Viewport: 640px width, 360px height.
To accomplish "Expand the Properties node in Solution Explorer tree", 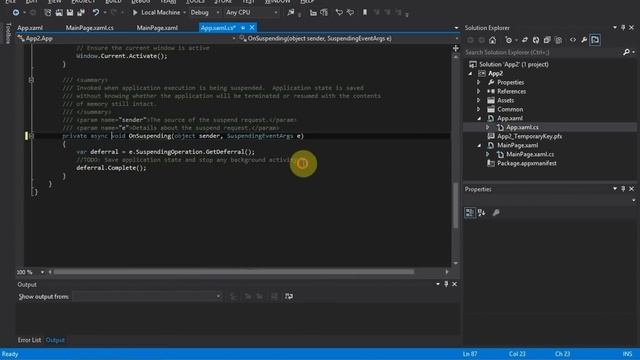I will pos(478,82).
